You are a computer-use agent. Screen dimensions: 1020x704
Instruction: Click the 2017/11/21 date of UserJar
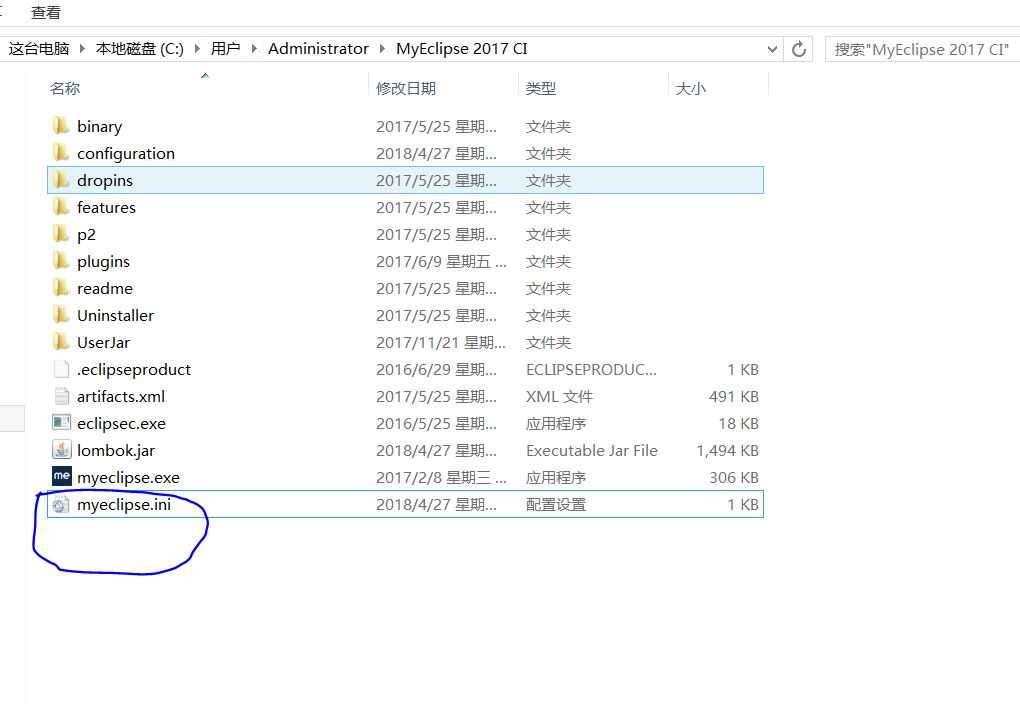click(441, 342)
